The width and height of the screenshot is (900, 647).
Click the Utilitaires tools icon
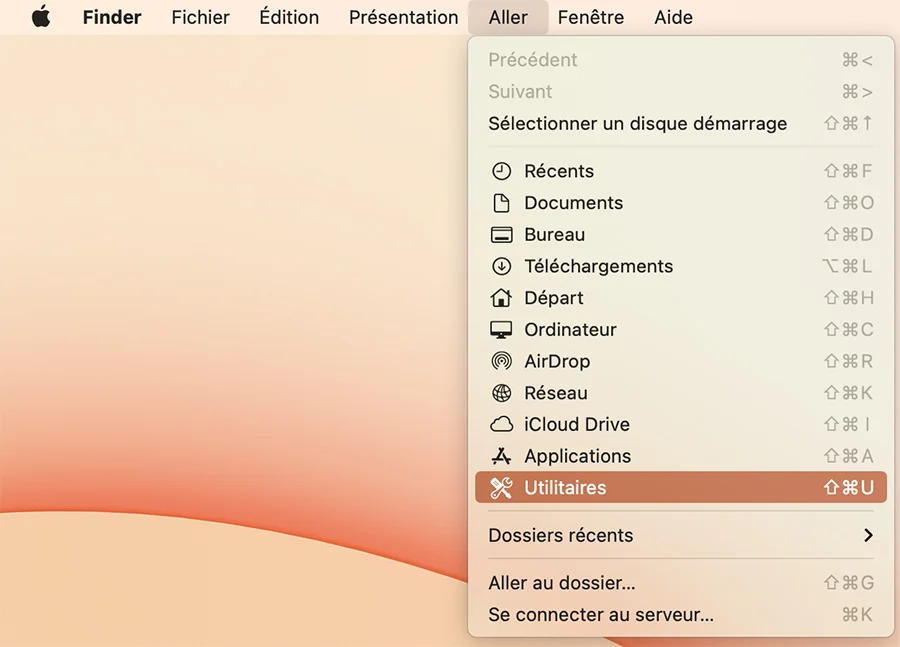coord(502,488)
